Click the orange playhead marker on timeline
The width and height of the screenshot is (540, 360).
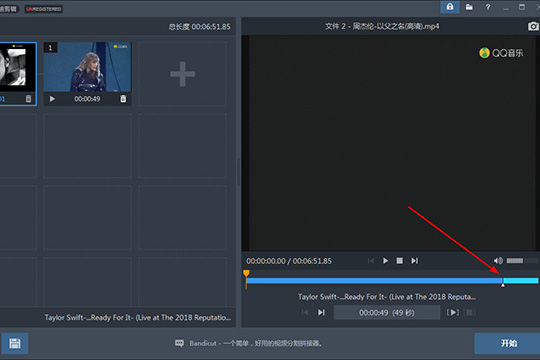[x=246, y=274]
